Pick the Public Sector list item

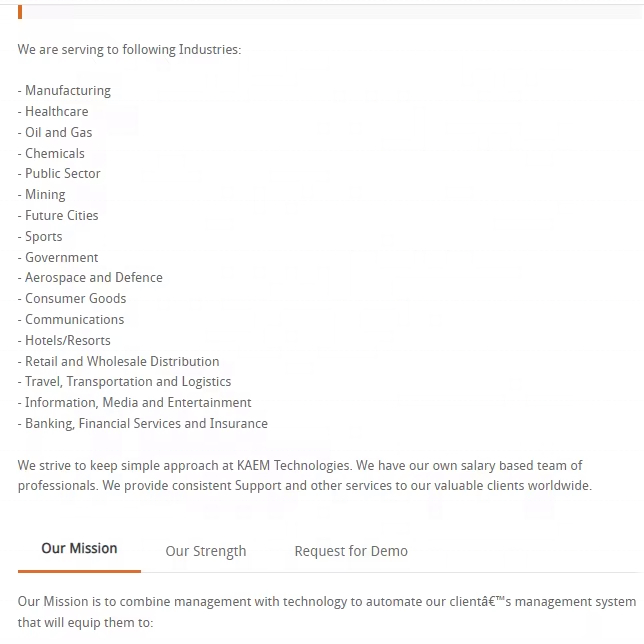(62, 174)
